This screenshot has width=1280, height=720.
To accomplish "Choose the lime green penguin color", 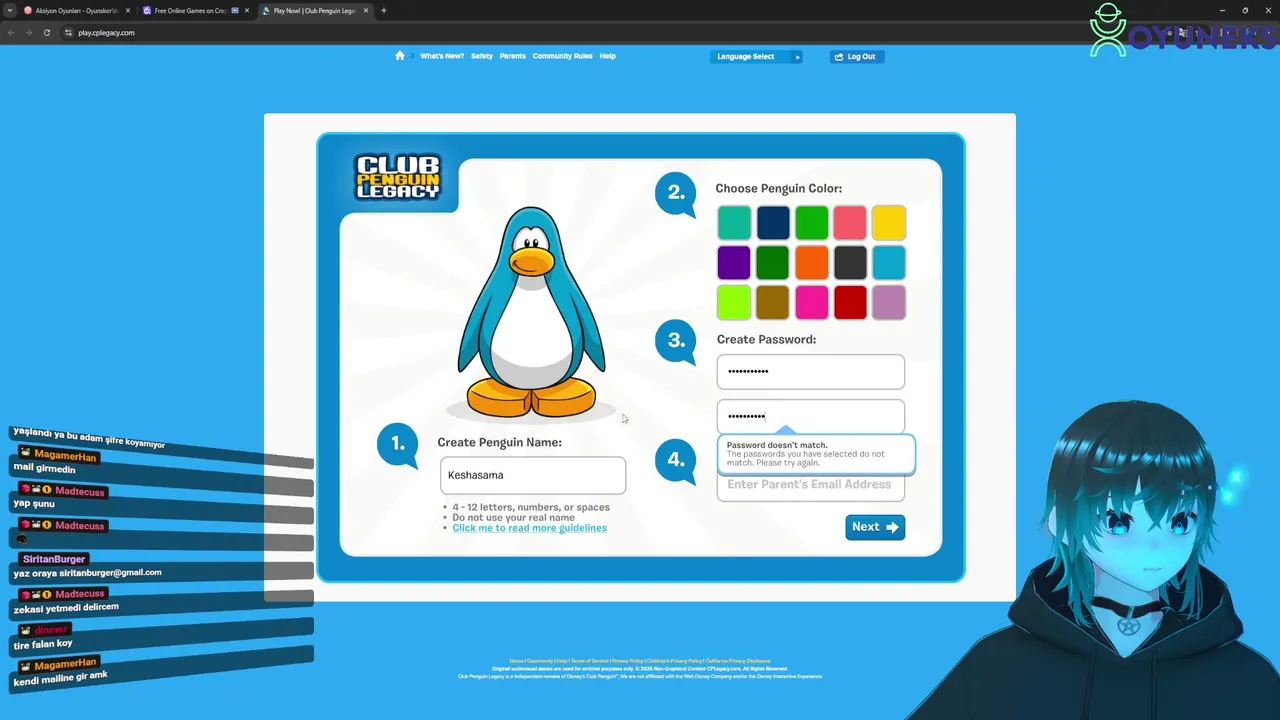I will click(x=734, y=303).
